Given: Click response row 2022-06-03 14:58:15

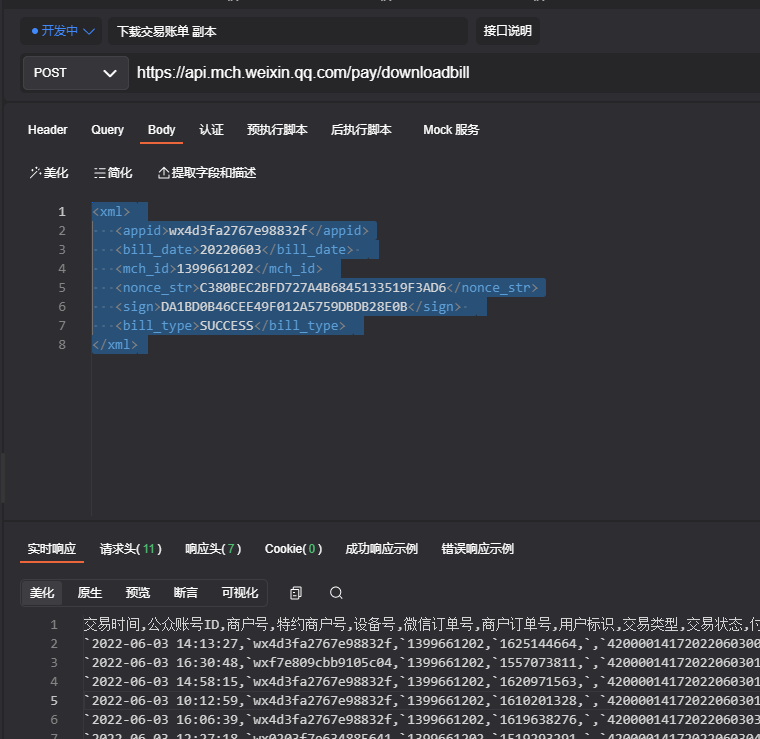Looking at the screenshot, I should [421, 682].
